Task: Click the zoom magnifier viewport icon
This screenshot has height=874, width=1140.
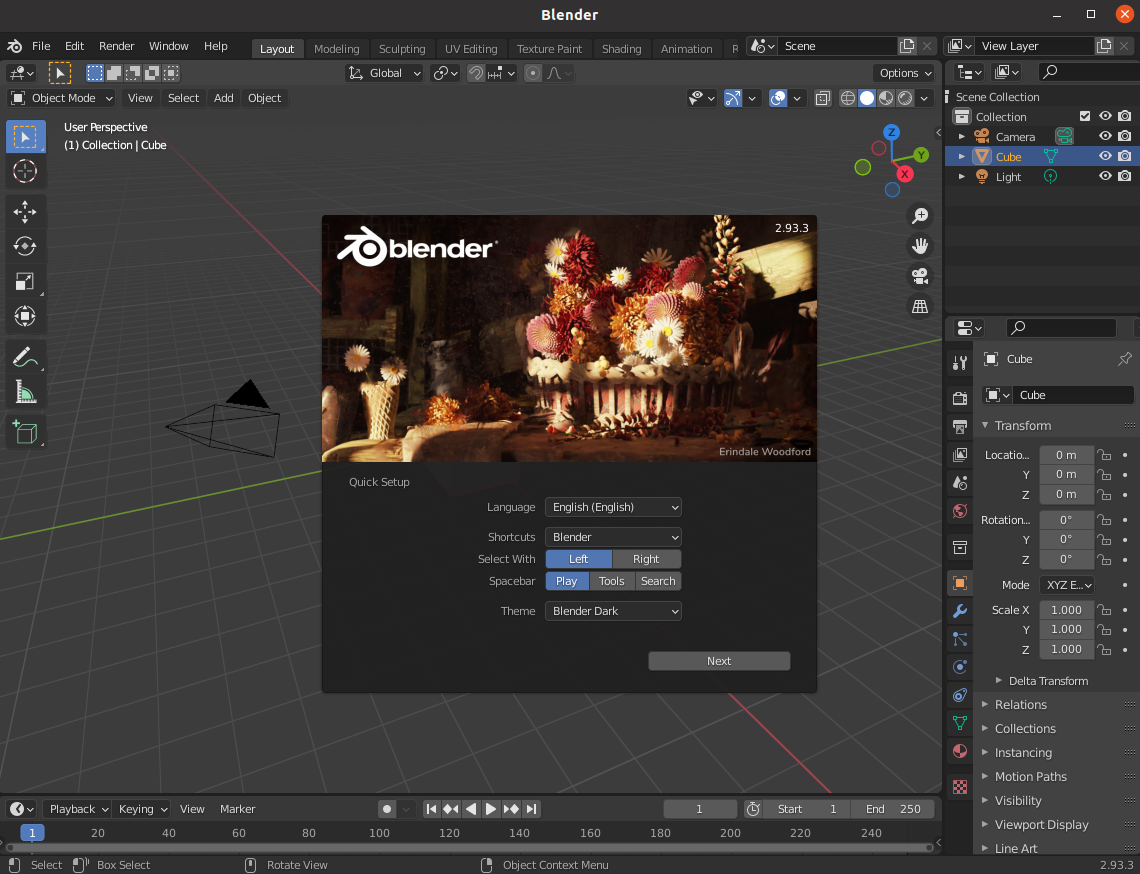Action: (920, 215)
